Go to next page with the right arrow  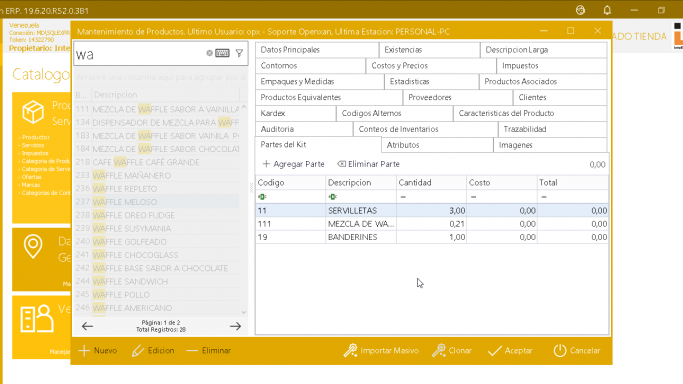point(236,326)
